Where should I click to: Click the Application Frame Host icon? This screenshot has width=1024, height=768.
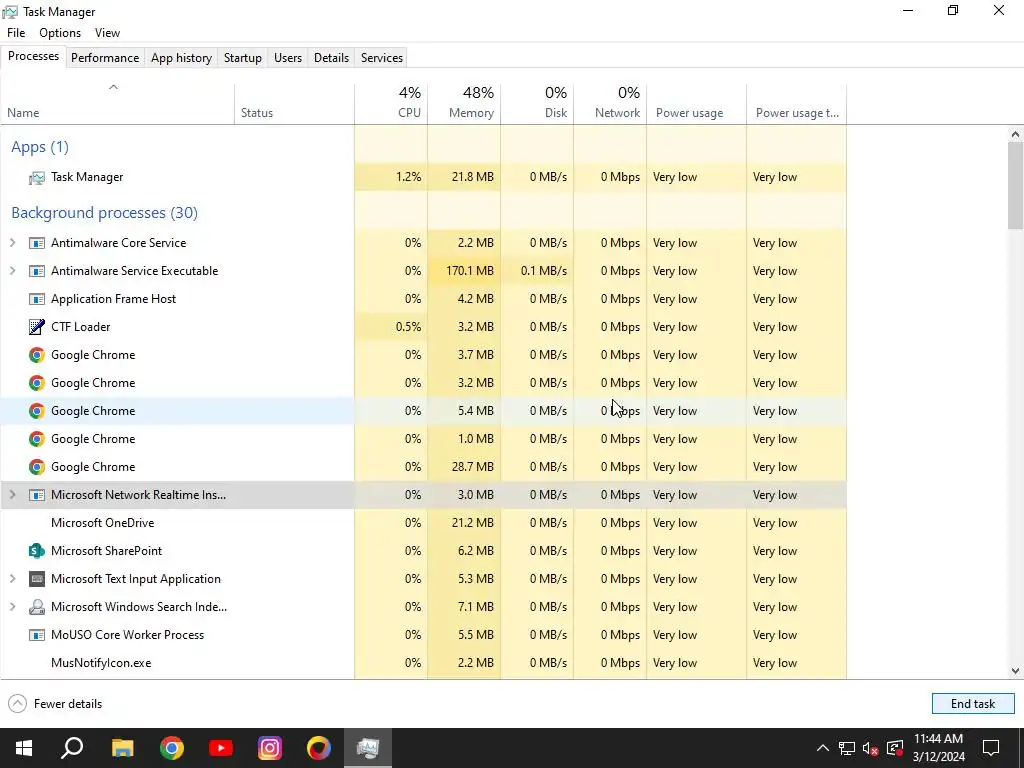tap(37, 299)
